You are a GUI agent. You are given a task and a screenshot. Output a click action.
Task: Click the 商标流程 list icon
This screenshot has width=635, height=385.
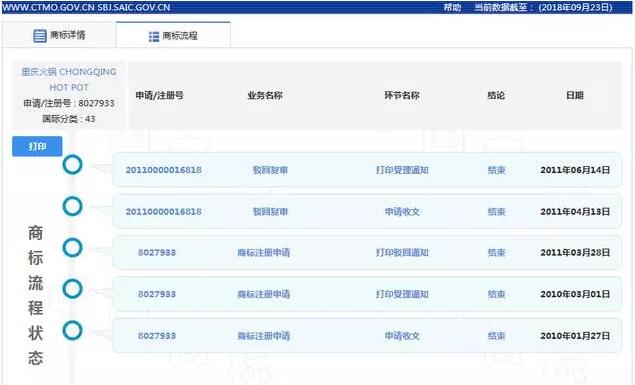point(154,36)
